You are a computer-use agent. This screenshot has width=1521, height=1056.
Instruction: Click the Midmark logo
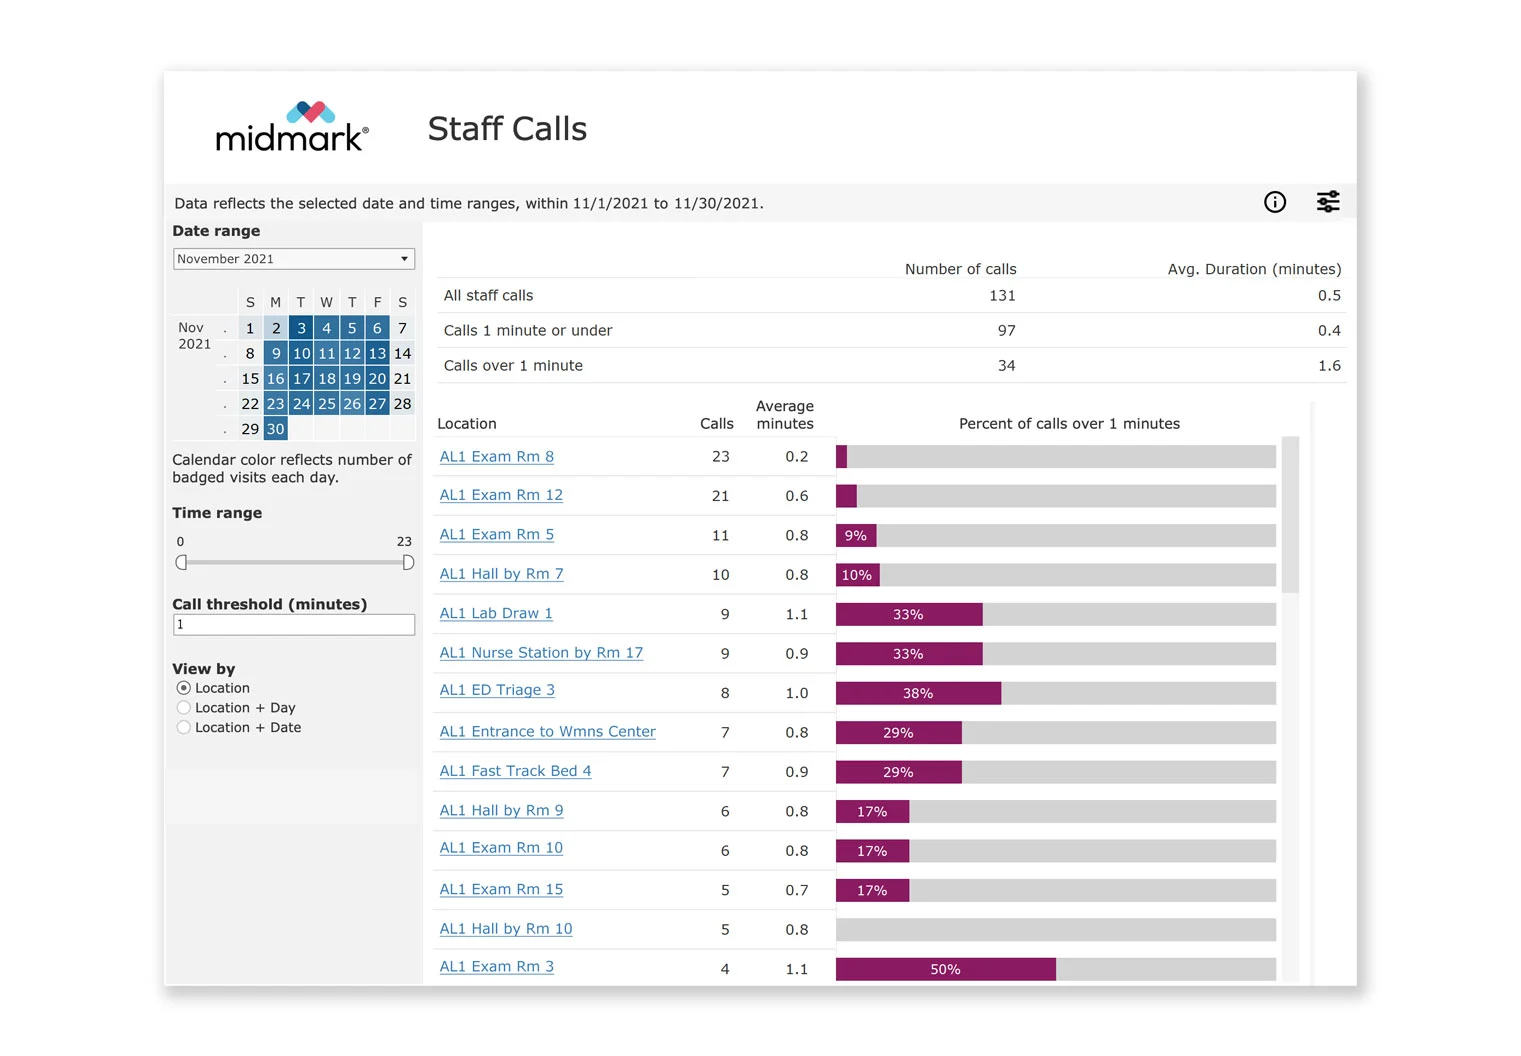pyautogui.click(x=292, y=126)
